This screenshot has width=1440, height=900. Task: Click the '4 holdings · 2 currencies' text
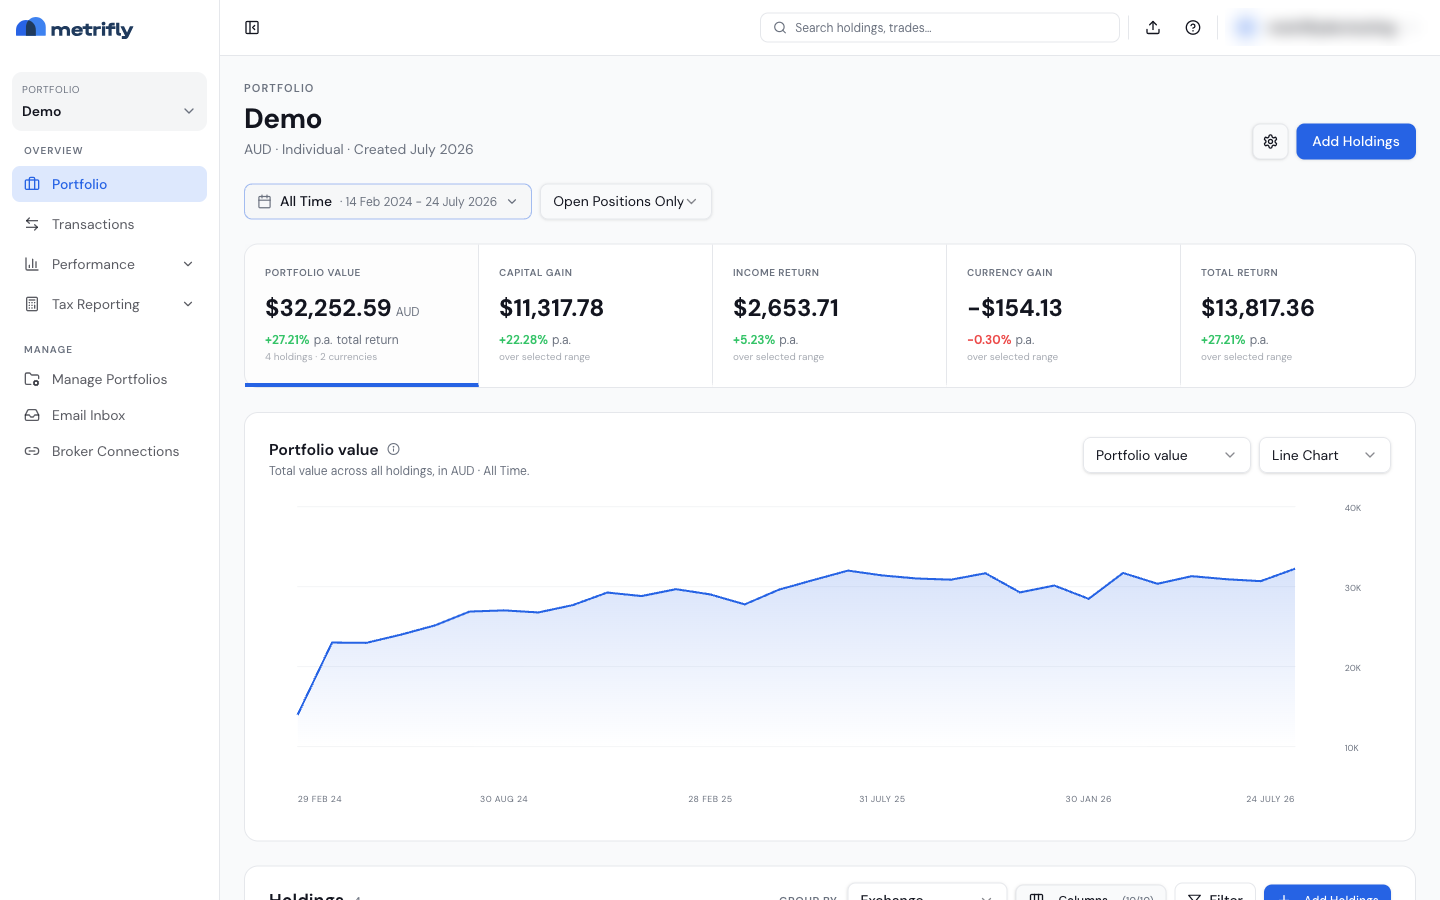click(321, 357)
